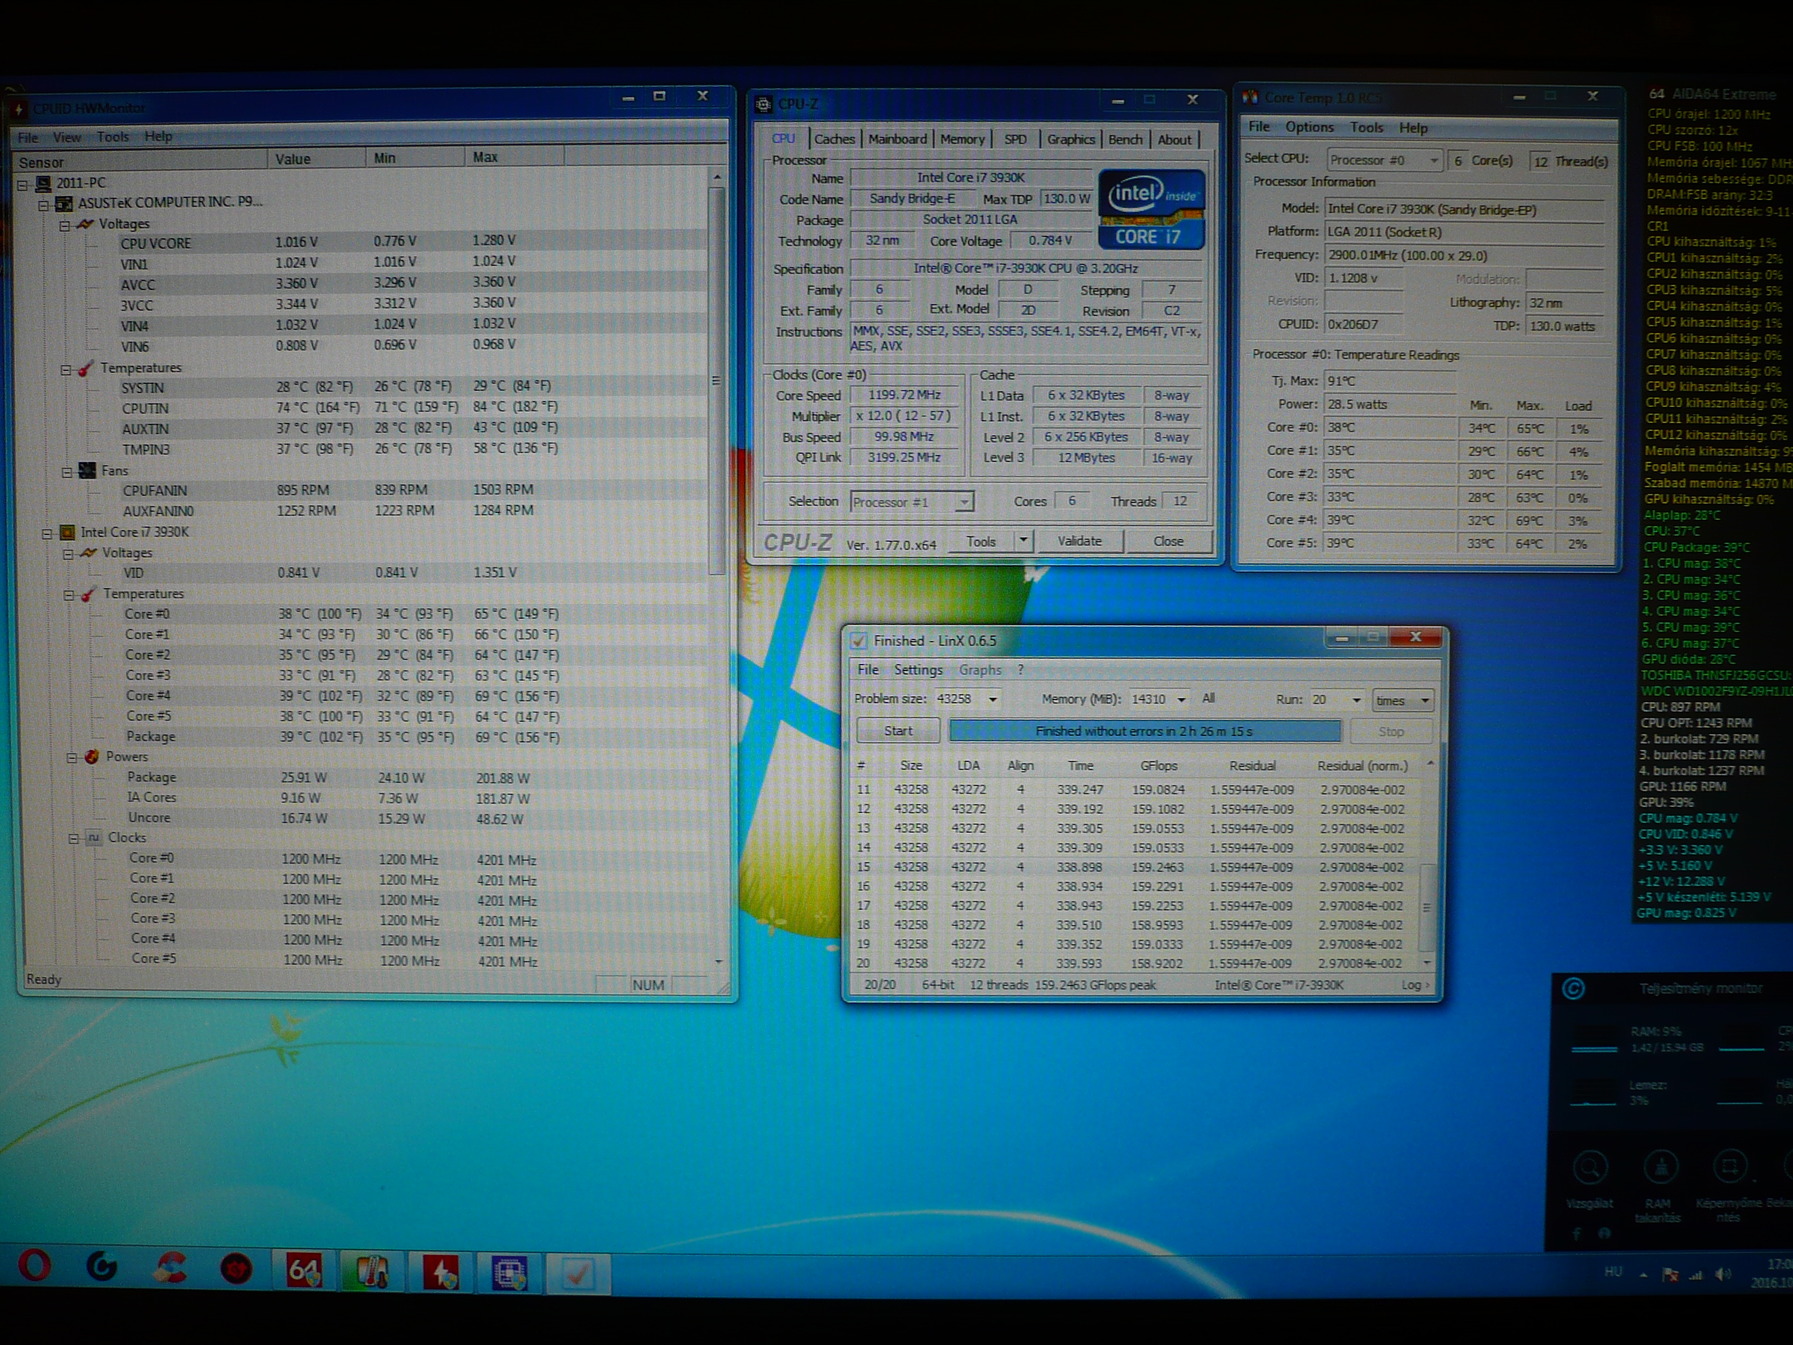Click the Powers icon in HWMonitor tree
The image size is (1793, 1345).
[91, 757]
